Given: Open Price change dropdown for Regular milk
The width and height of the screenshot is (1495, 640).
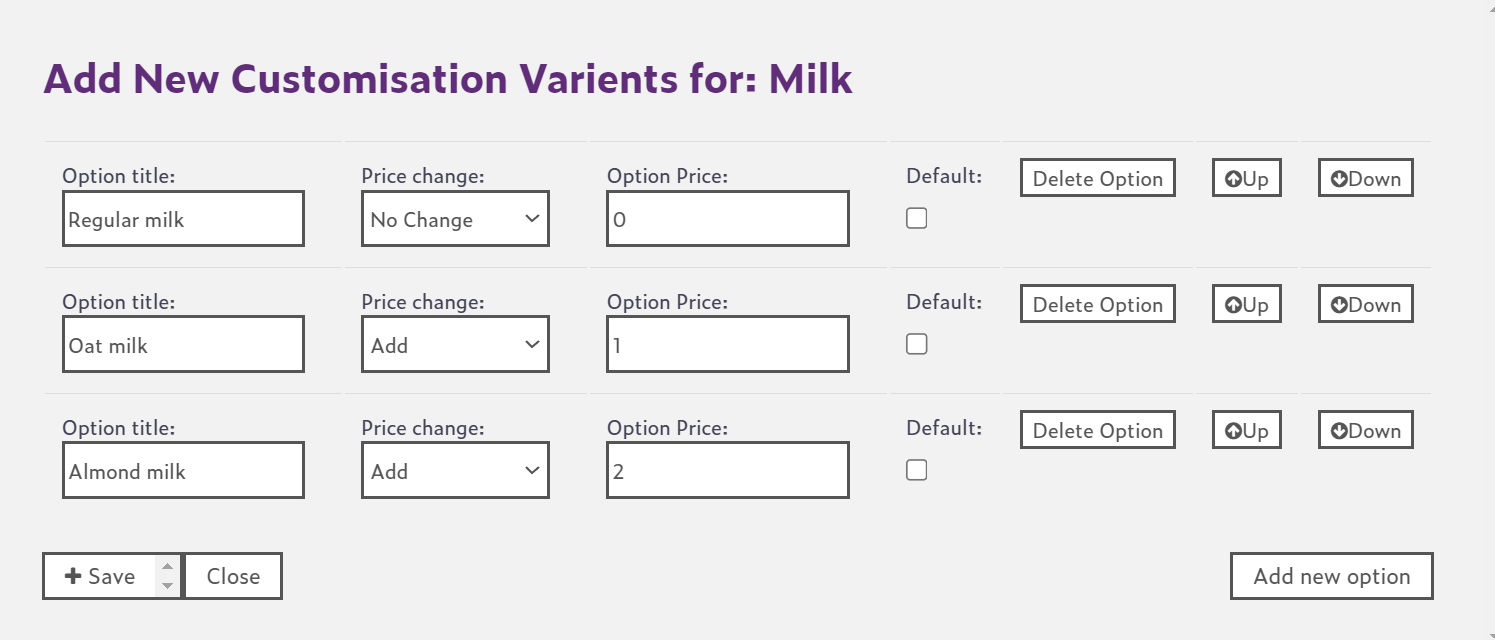Looking at the screenshot, I should point(454,219).
